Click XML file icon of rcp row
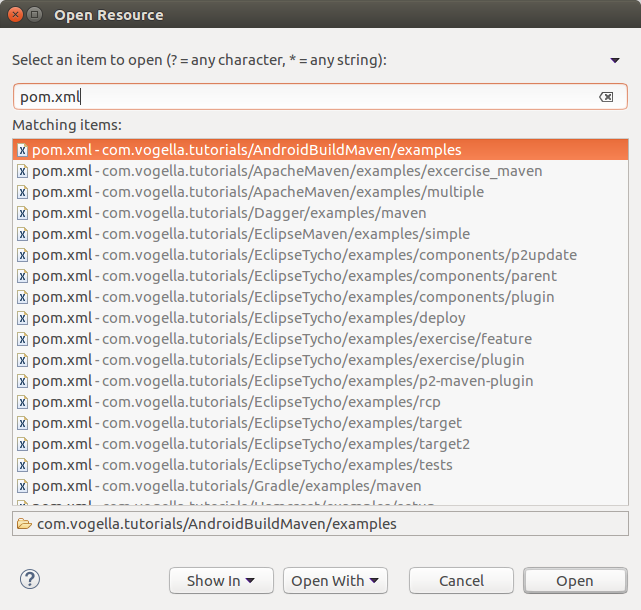Viewport: 641px width, 610px height. (x=22, y=402)
